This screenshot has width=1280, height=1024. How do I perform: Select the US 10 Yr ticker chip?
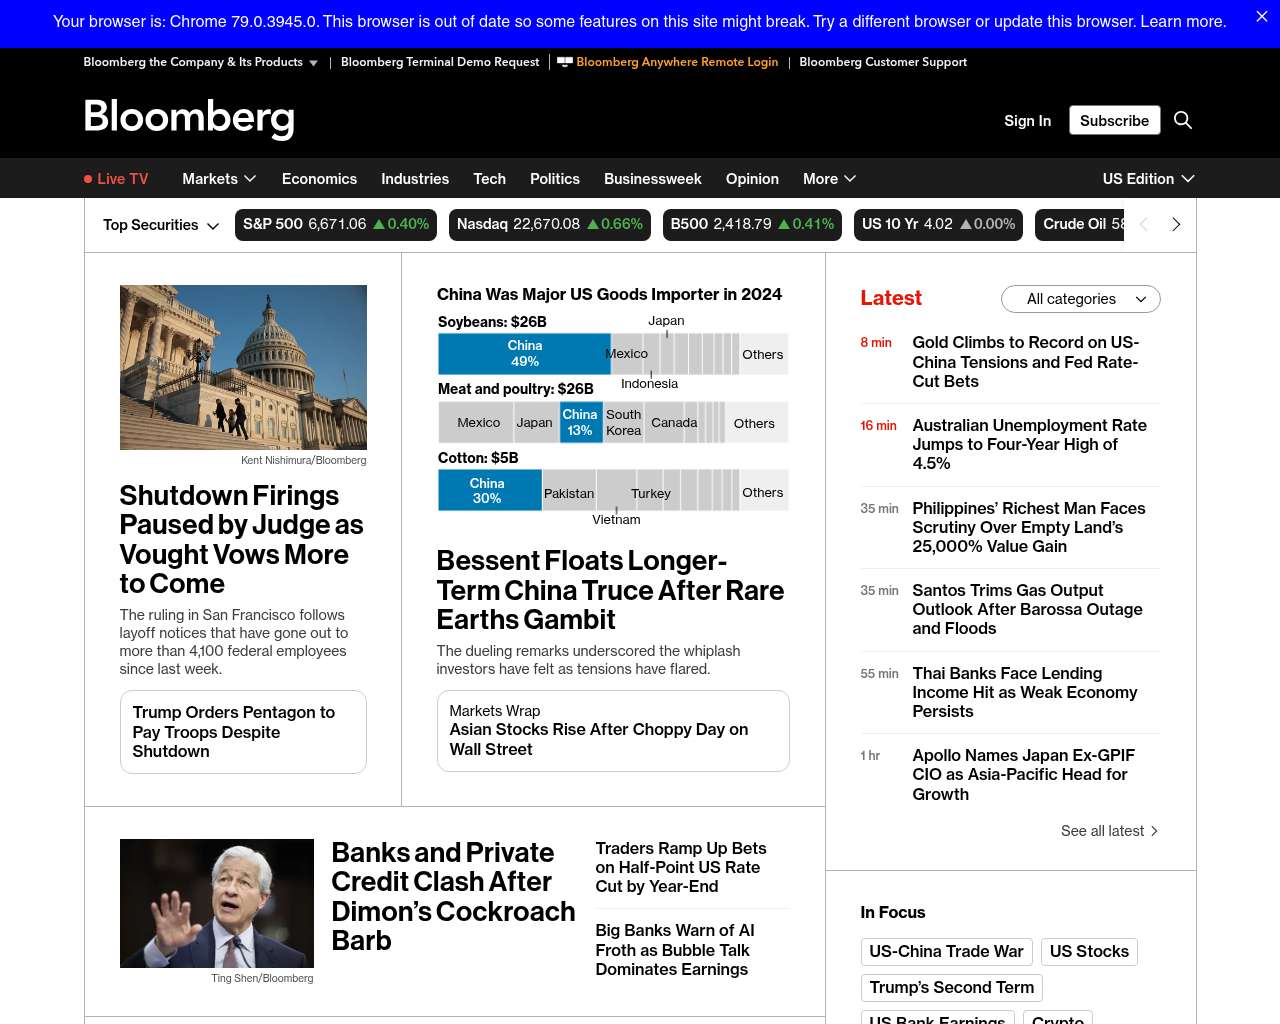click(x=939, y=225)
